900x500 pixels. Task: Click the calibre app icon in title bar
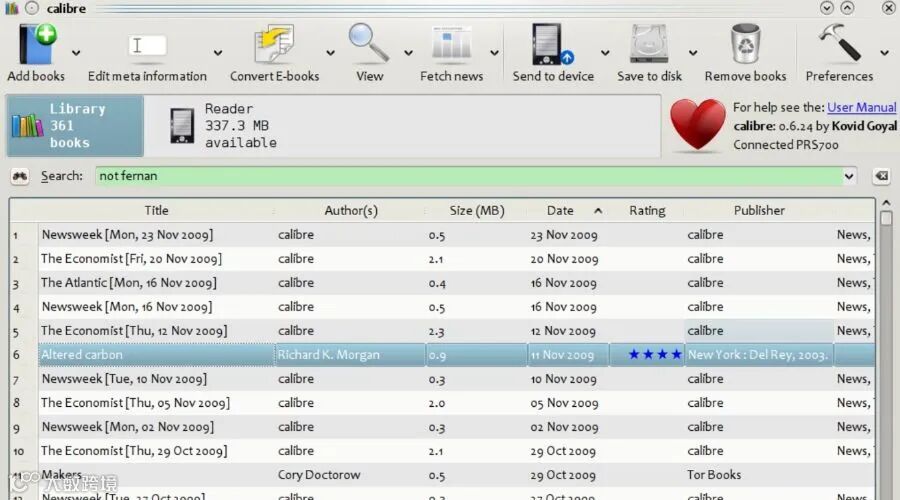[11, 8]
